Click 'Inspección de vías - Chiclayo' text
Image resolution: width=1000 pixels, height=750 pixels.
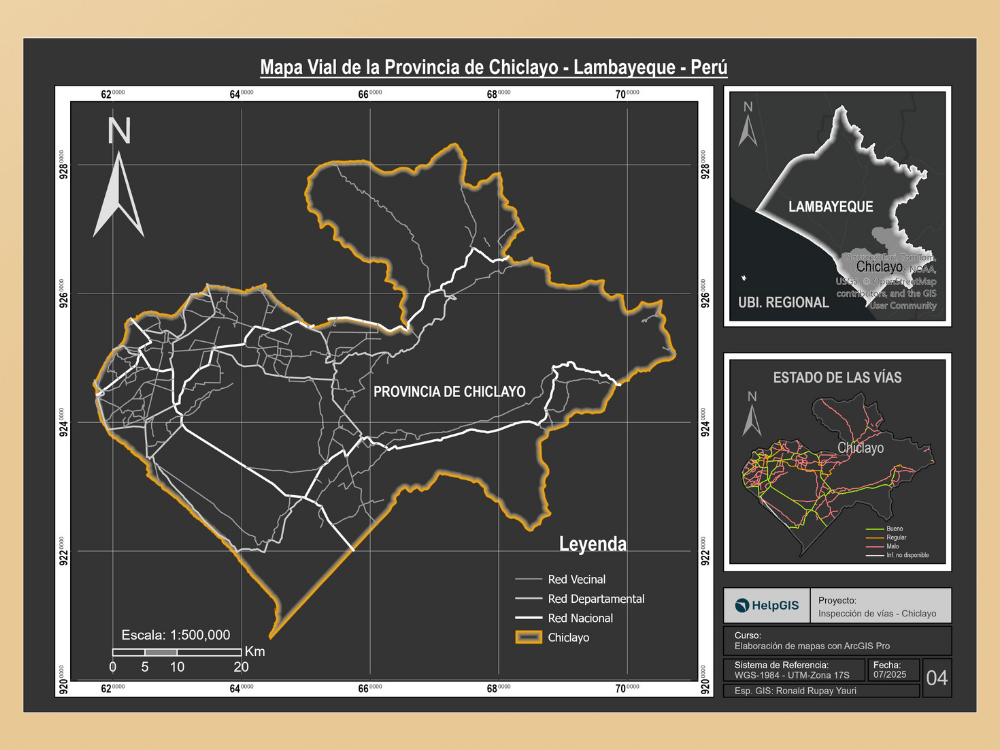point(877,614)
